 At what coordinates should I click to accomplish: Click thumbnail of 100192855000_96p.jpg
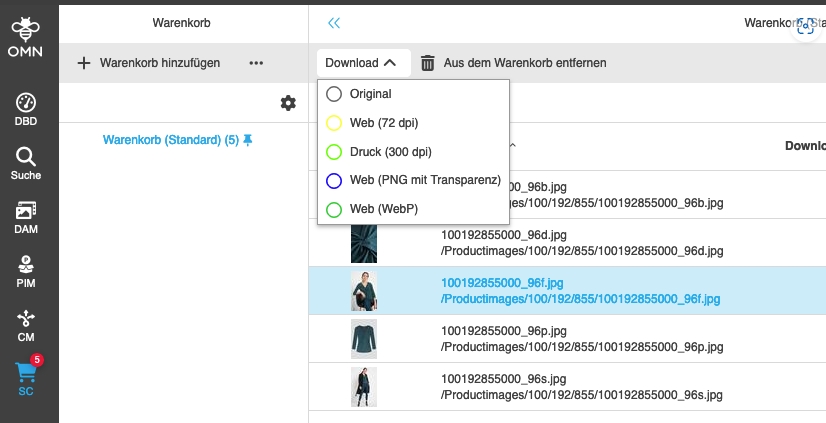[364, 339]
